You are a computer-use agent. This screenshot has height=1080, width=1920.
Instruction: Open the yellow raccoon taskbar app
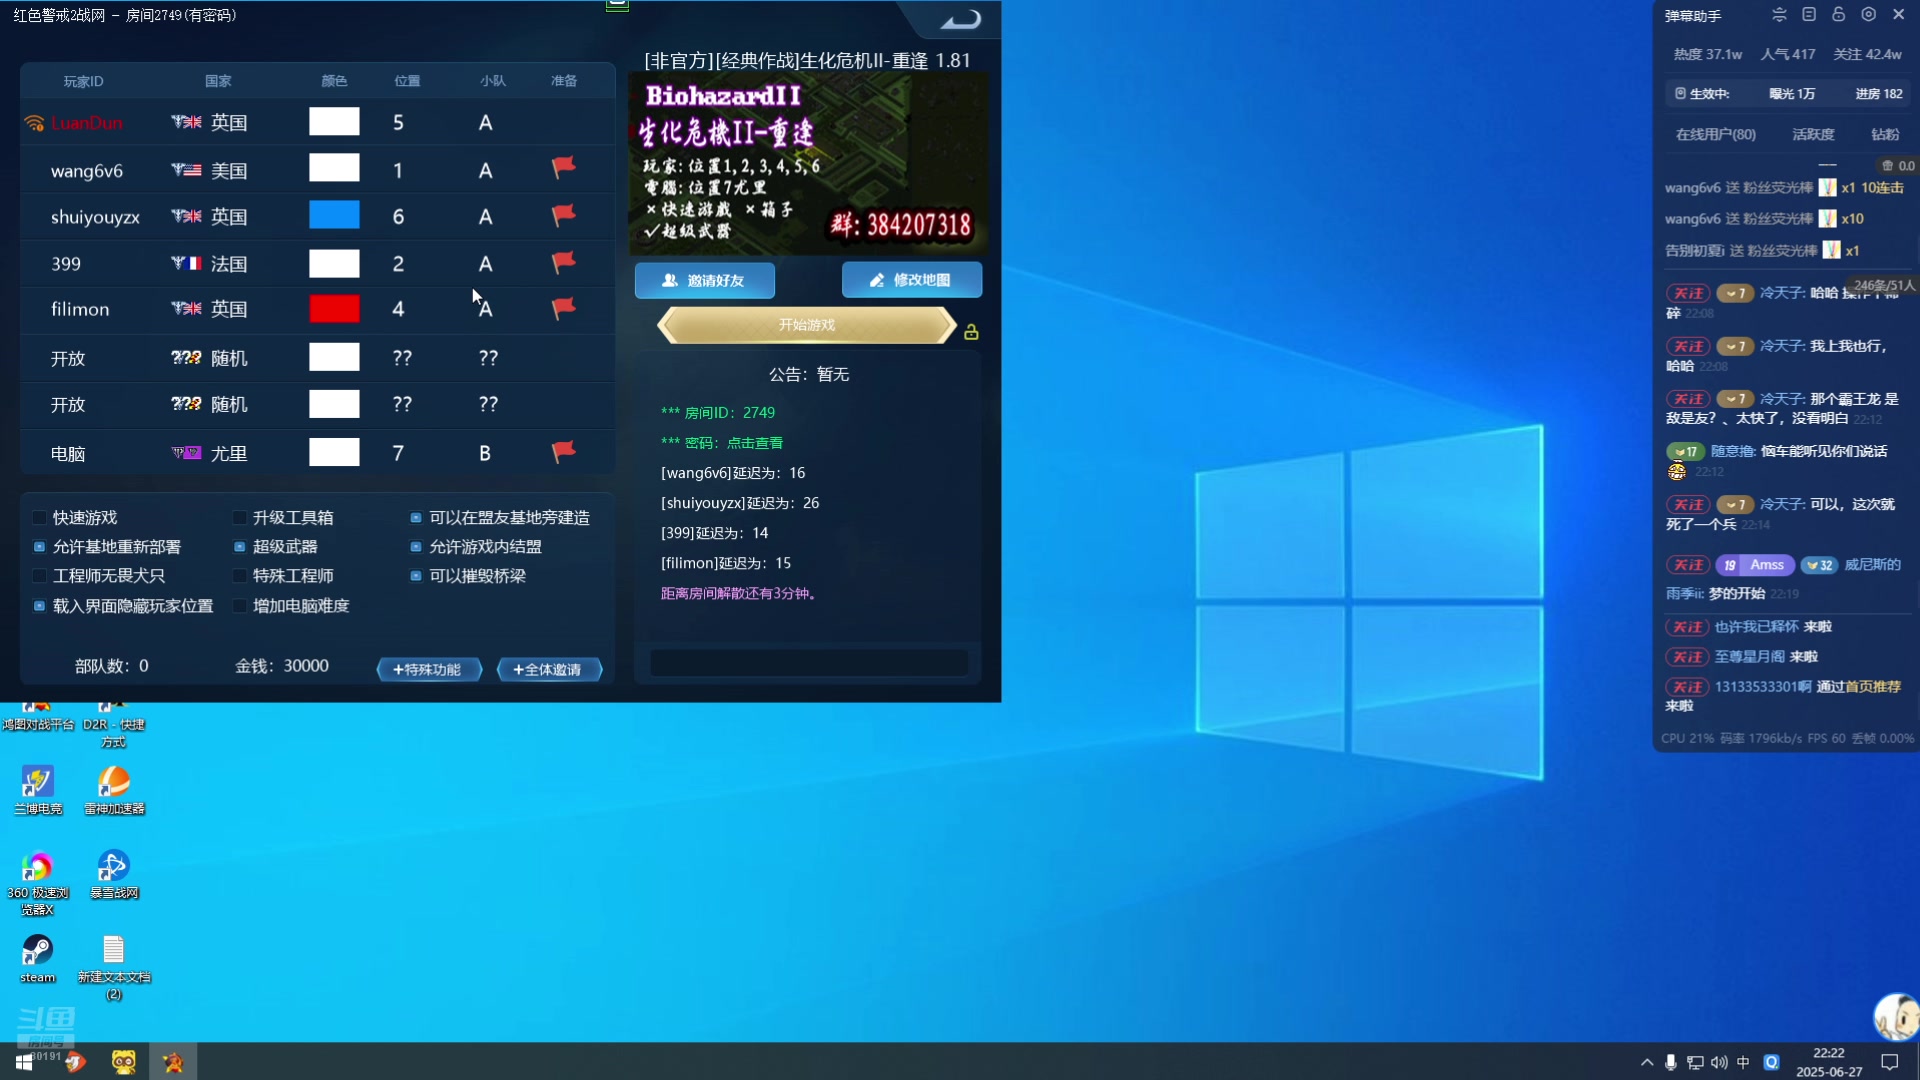coord(124,1062)
